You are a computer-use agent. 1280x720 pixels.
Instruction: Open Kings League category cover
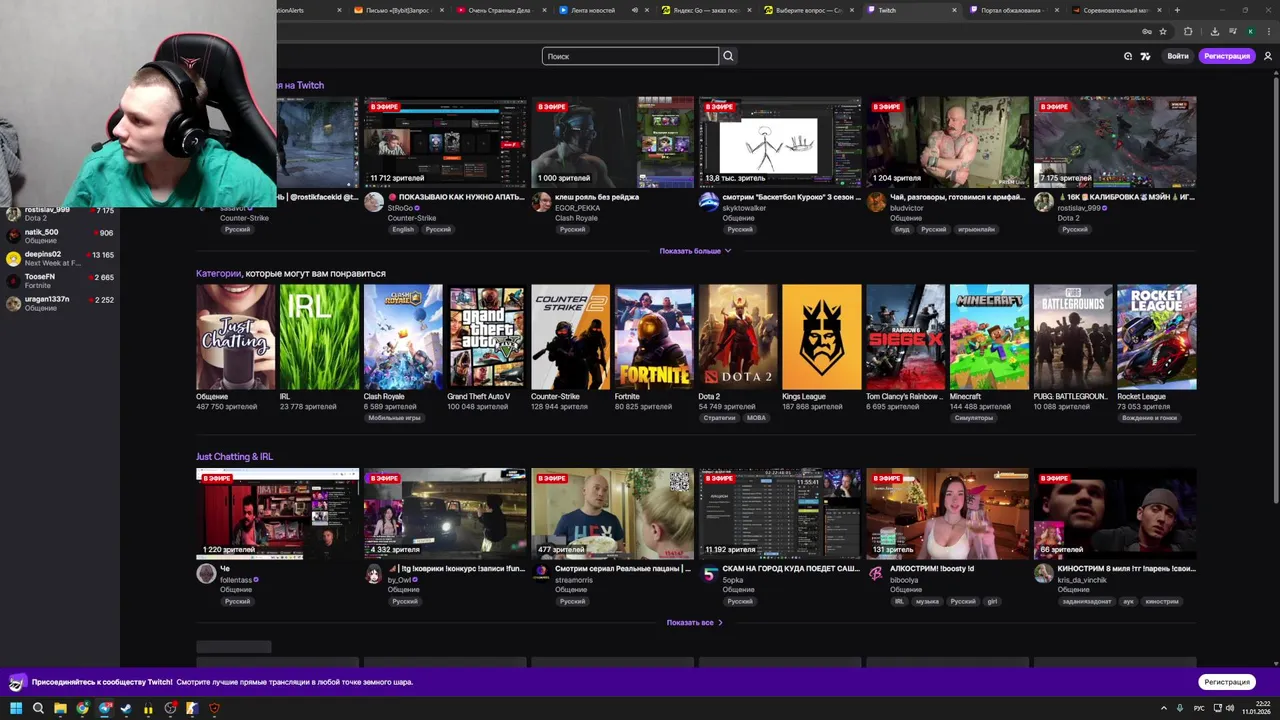point(821,337)
